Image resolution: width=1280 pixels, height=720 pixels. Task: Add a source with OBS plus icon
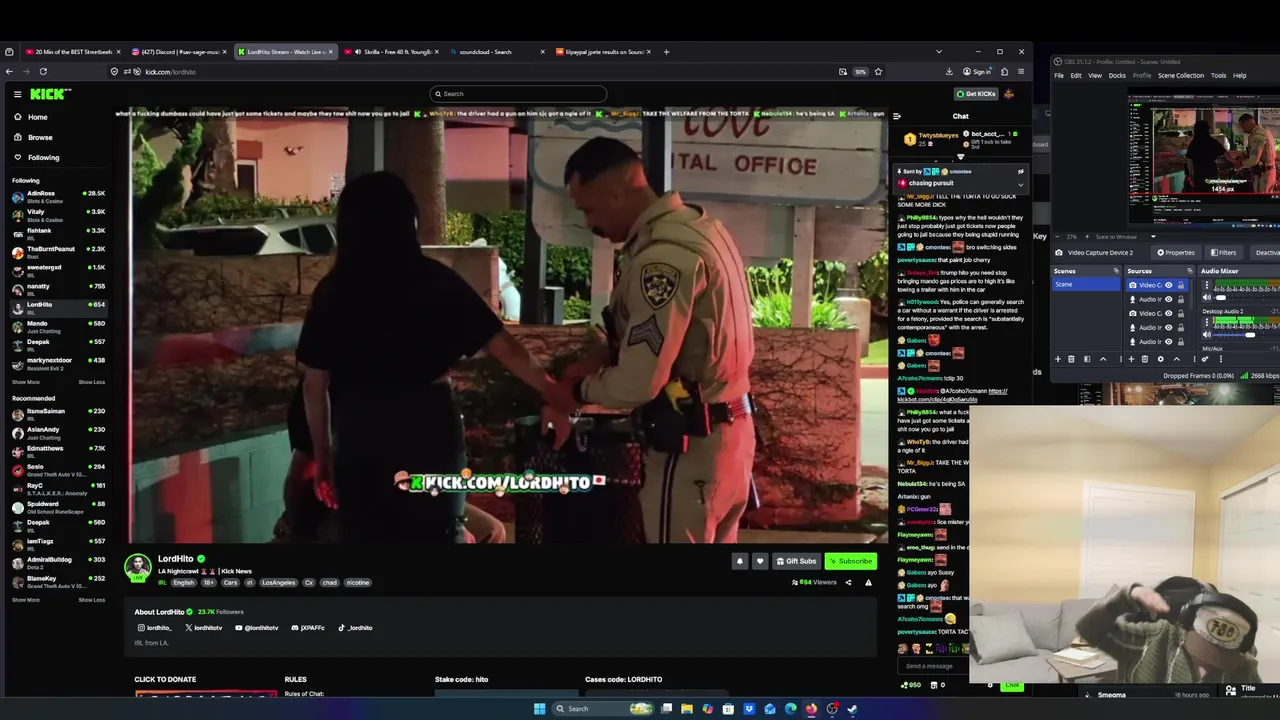click(1131, 359)
